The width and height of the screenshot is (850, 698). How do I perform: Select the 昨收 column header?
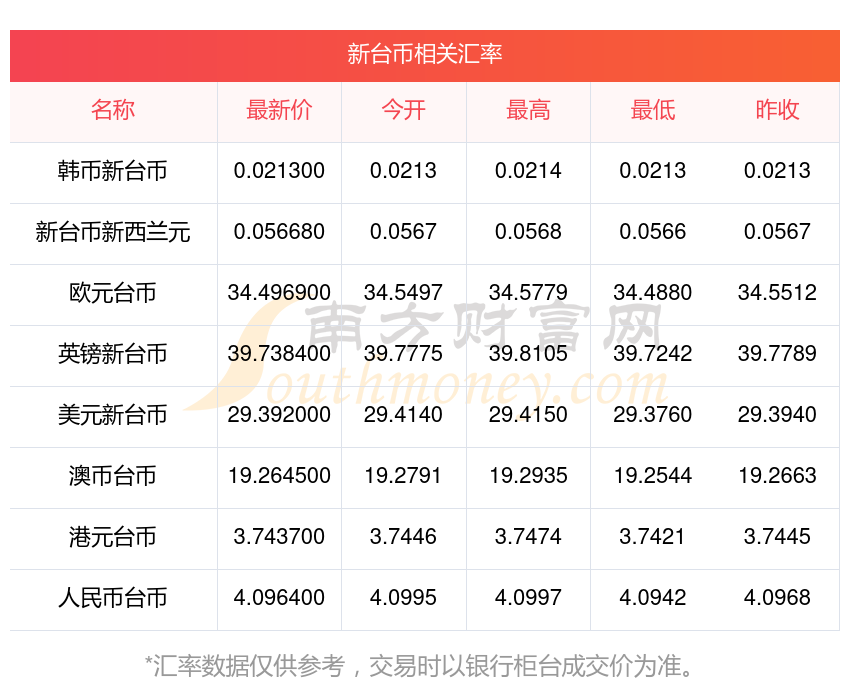tap(777, 110)
